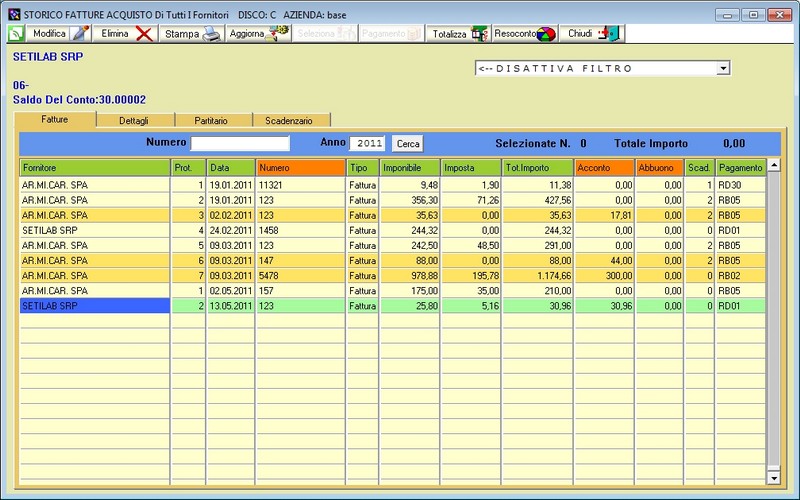Viewport: 800px width, 500px height.
Task: Click the Acconto value 44,00
Action: coord(605,261)
